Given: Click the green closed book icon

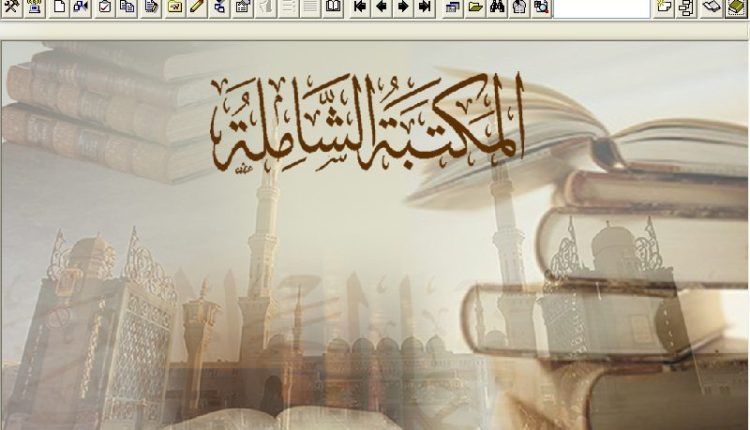Looking at the screenshot, I should (736, 7).
